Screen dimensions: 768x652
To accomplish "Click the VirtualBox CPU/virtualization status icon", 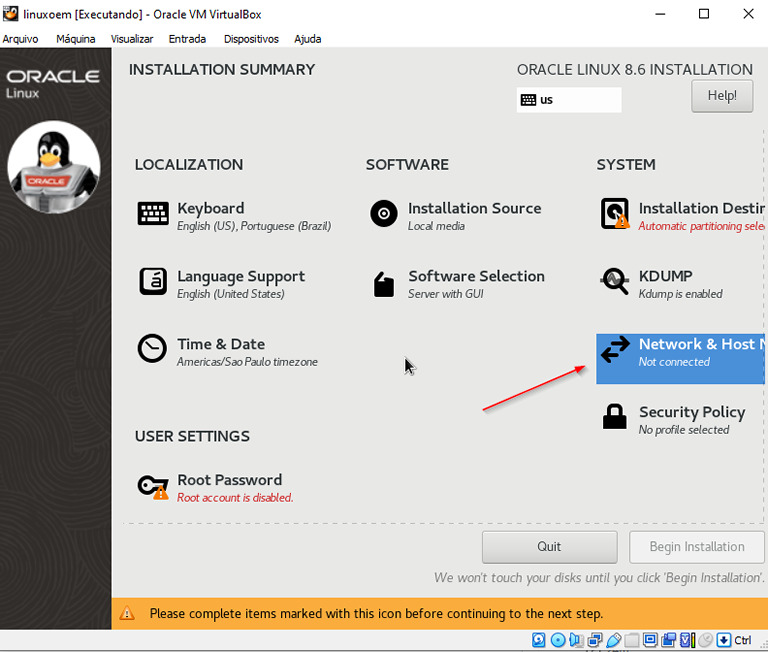I will point(688,640).
